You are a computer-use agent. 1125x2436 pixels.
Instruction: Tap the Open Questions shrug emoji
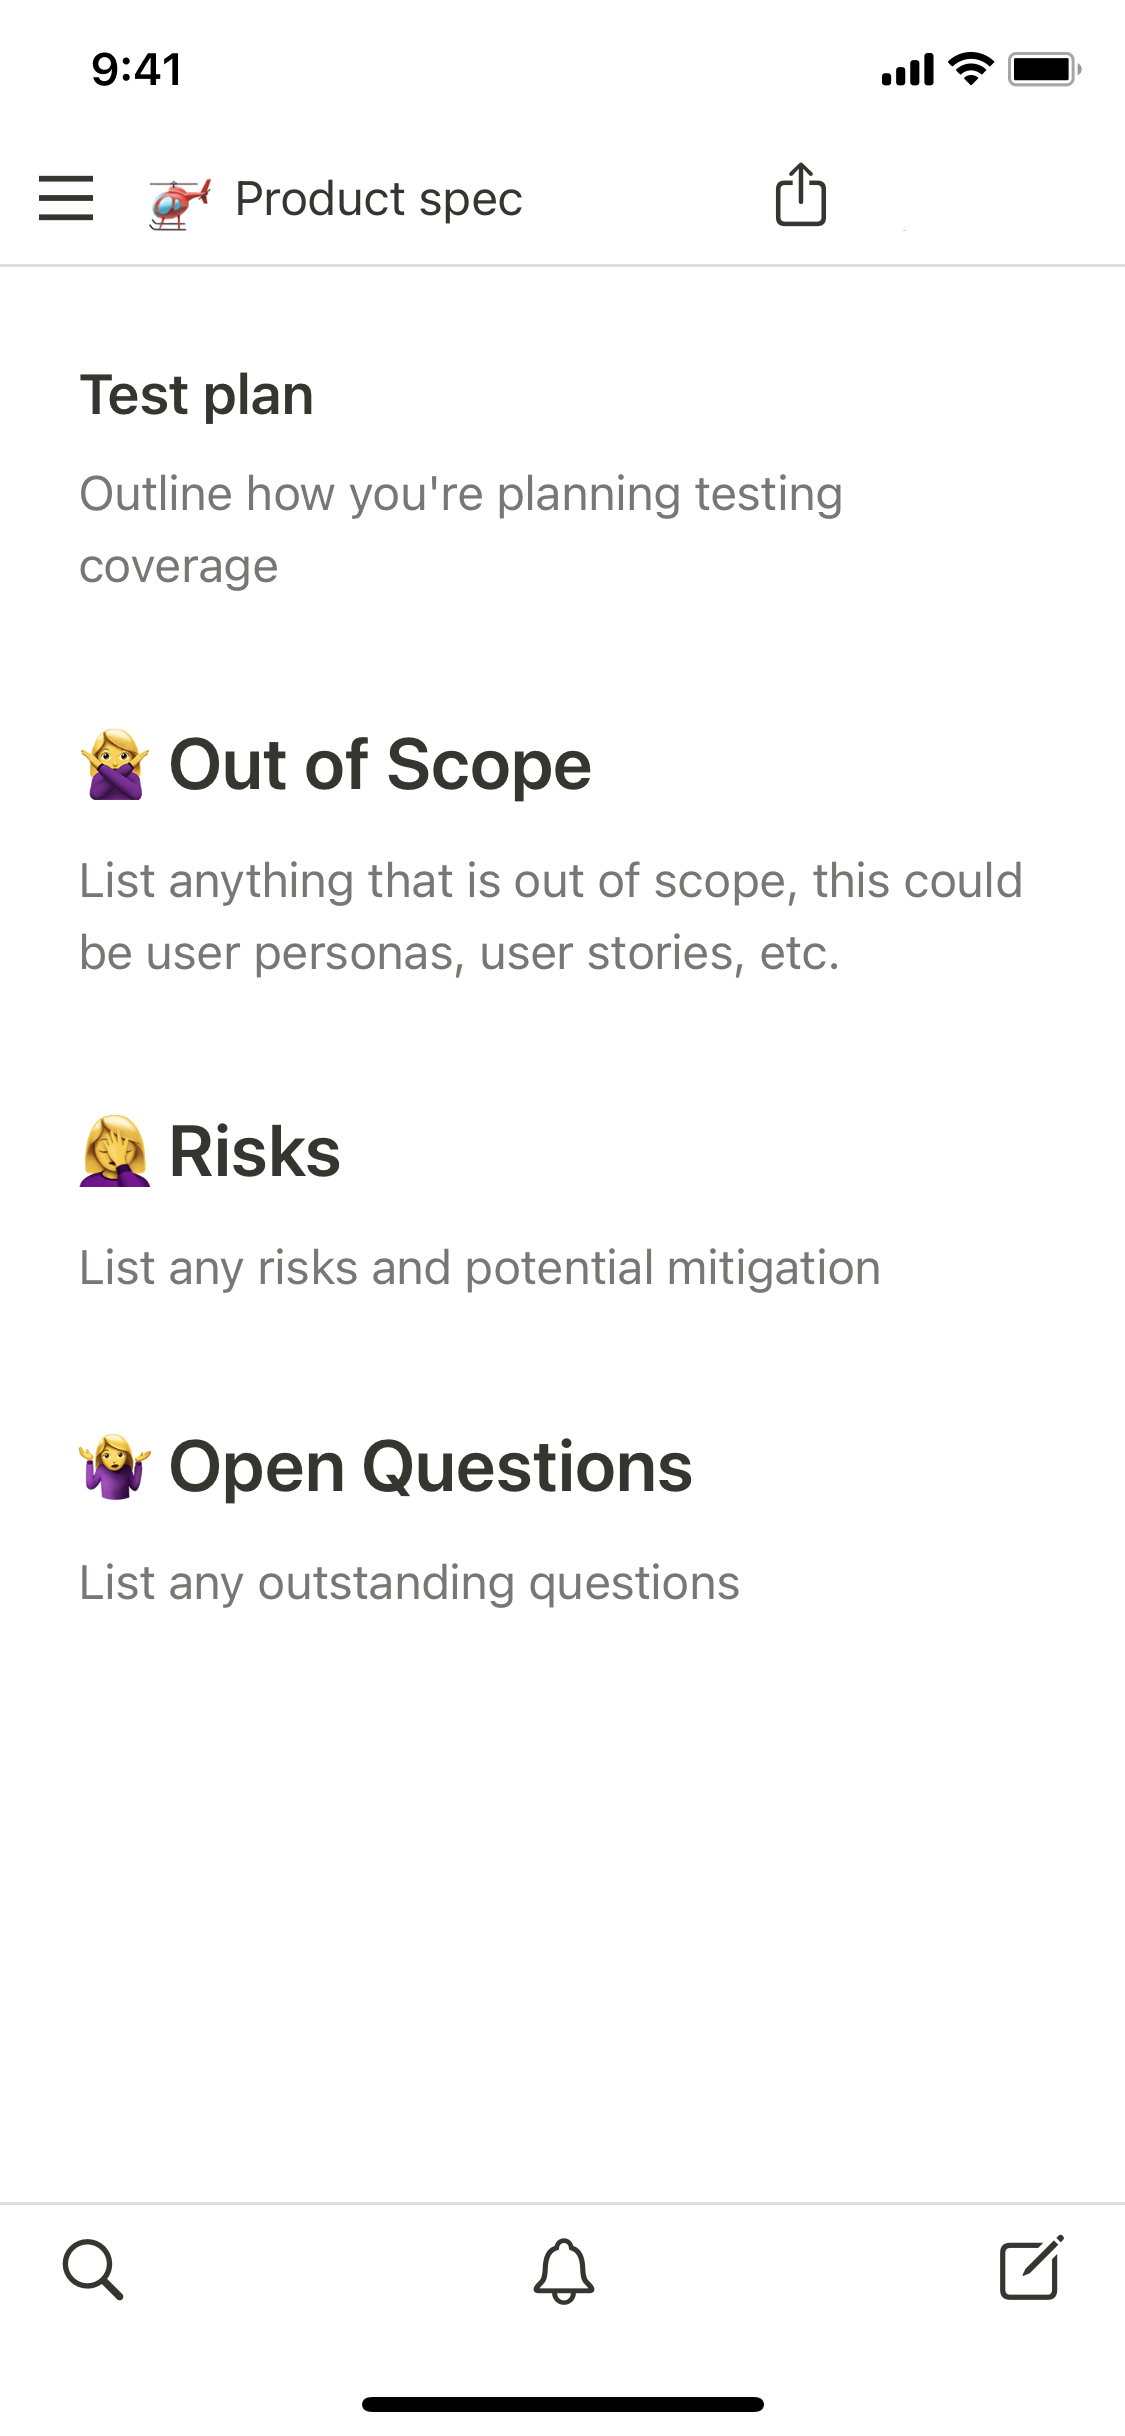pyautogui.click(x=115, y=1467)
